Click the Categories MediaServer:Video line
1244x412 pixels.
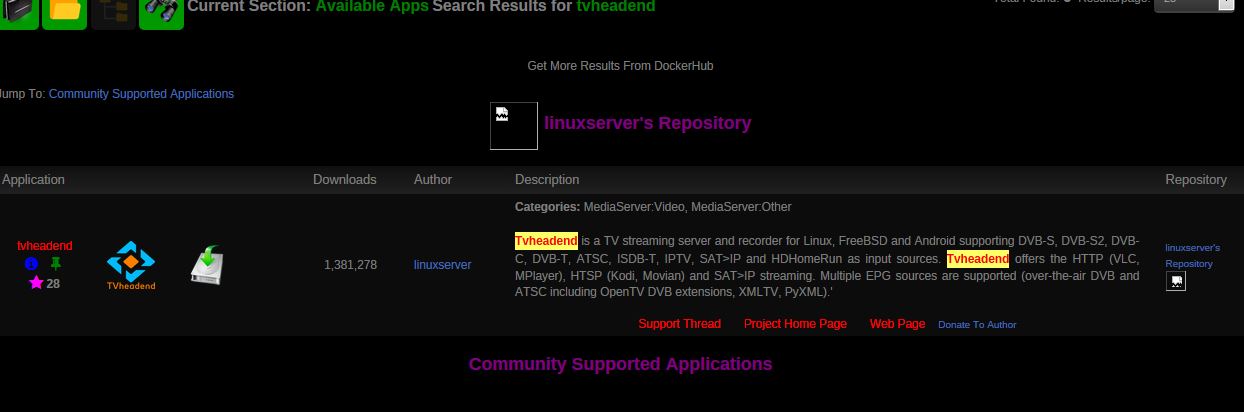(653, 207)
